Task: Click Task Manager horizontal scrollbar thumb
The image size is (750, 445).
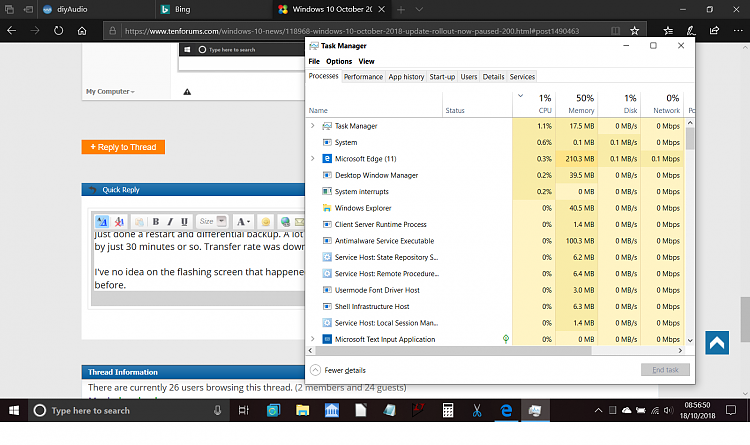Action: pos(453,350)
